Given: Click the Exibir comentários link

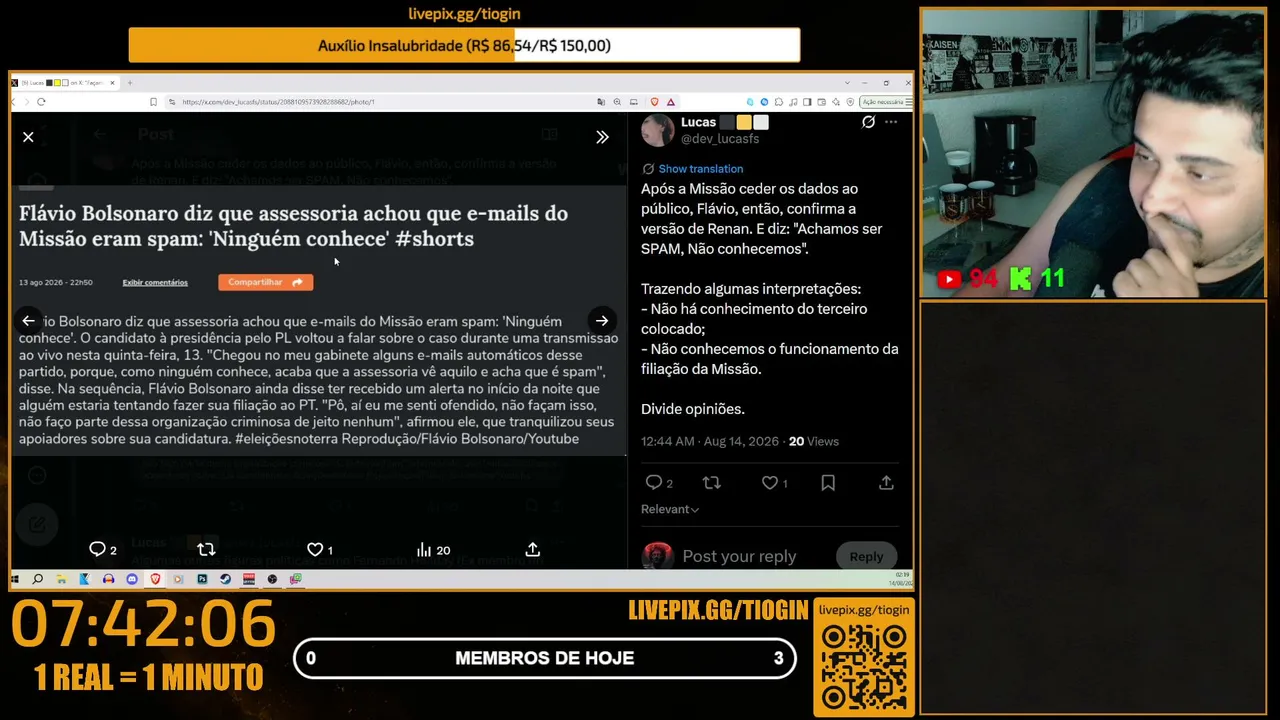Looking at the screenshot, I should tap(155, 283).
